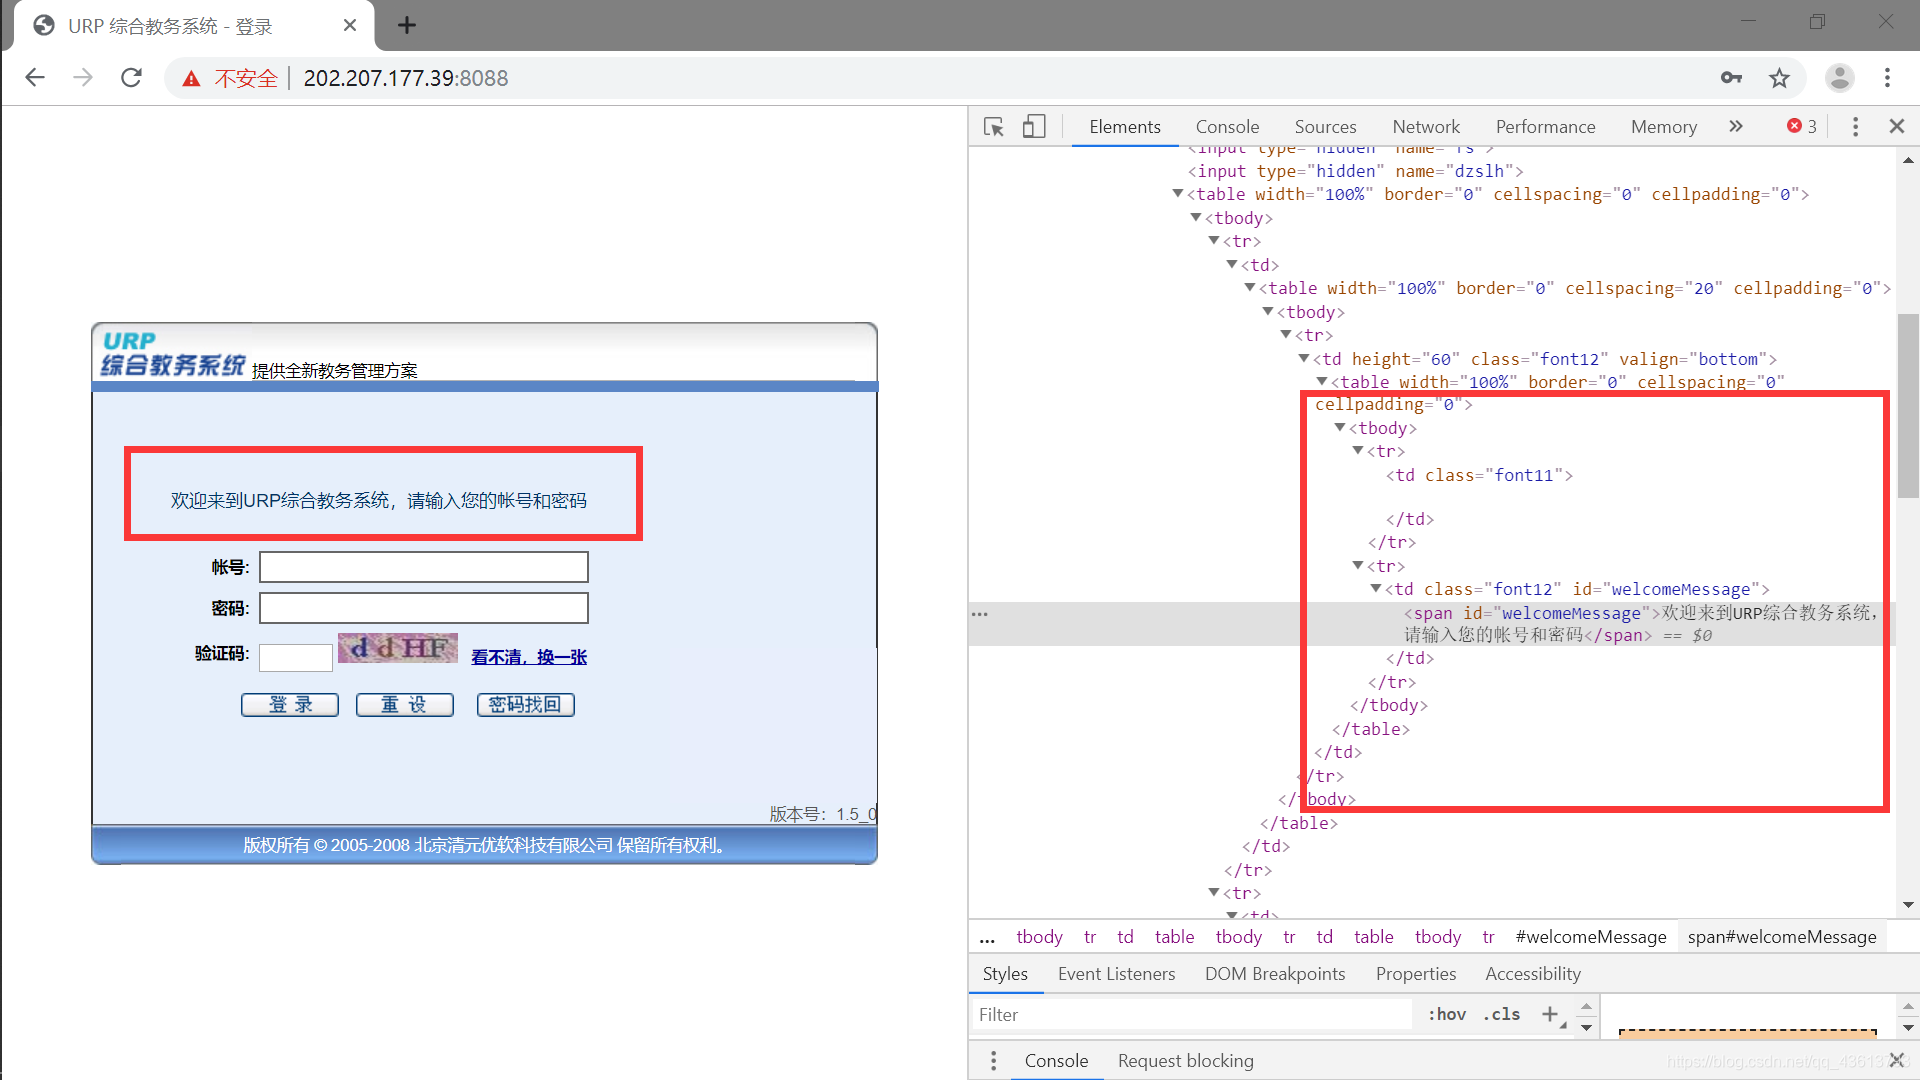The height and width of the screenshot is (1080, 1920).
Task: Select the td class=font11 line
Action: tap(1480, 475)
